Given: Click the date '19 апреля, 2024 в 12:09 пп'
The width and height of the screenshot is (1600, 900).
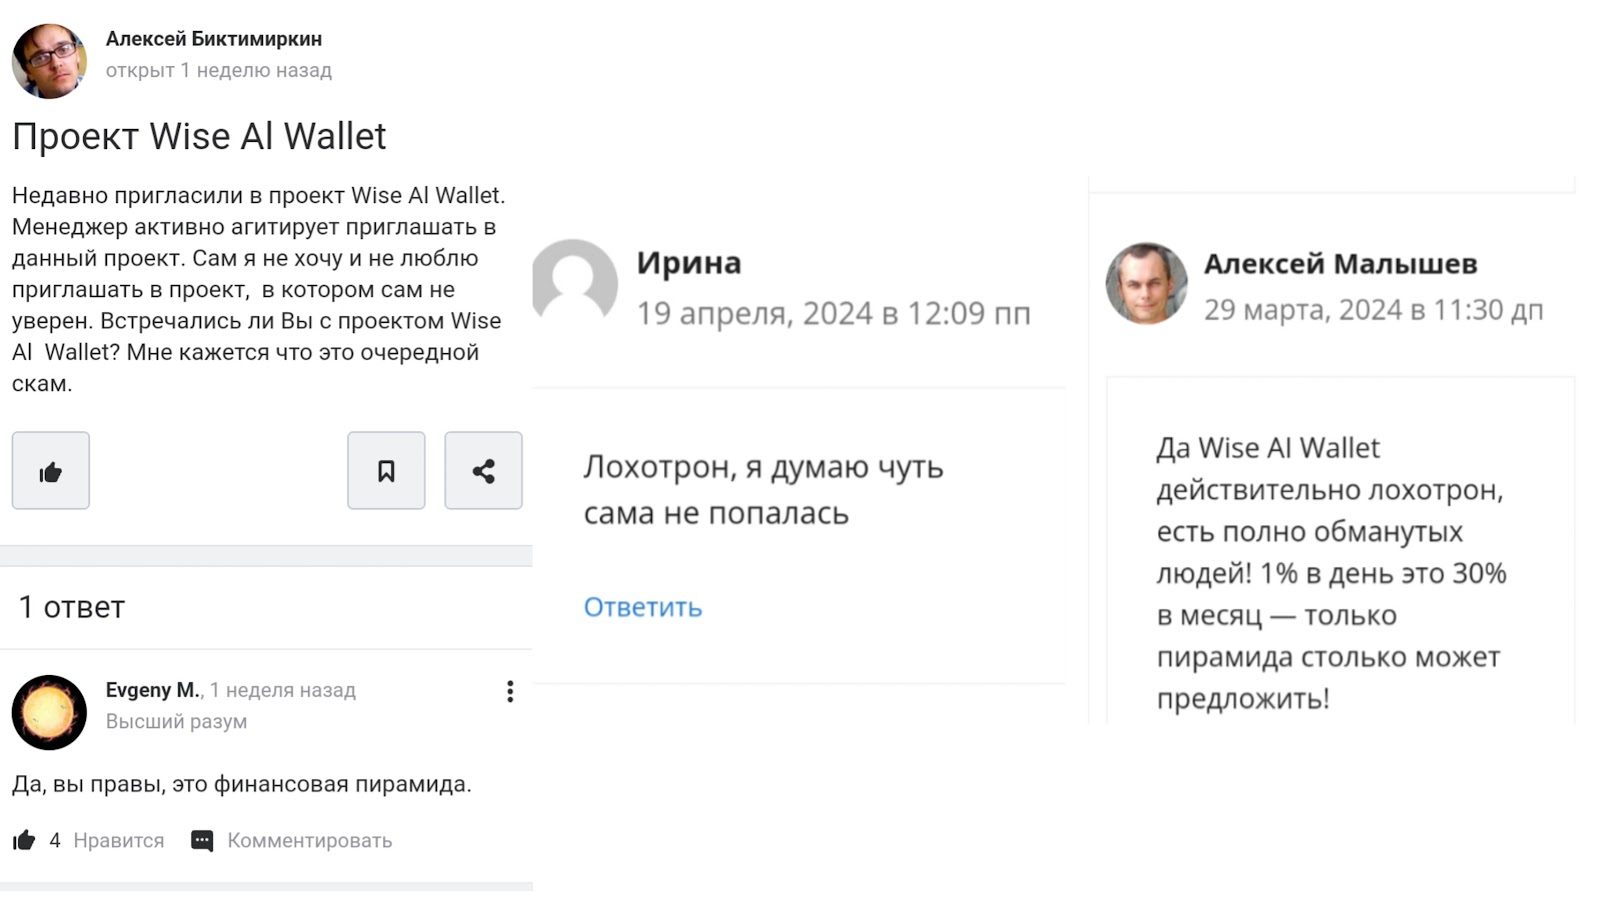Looking at the screenshot, I should tap(834, 313).
